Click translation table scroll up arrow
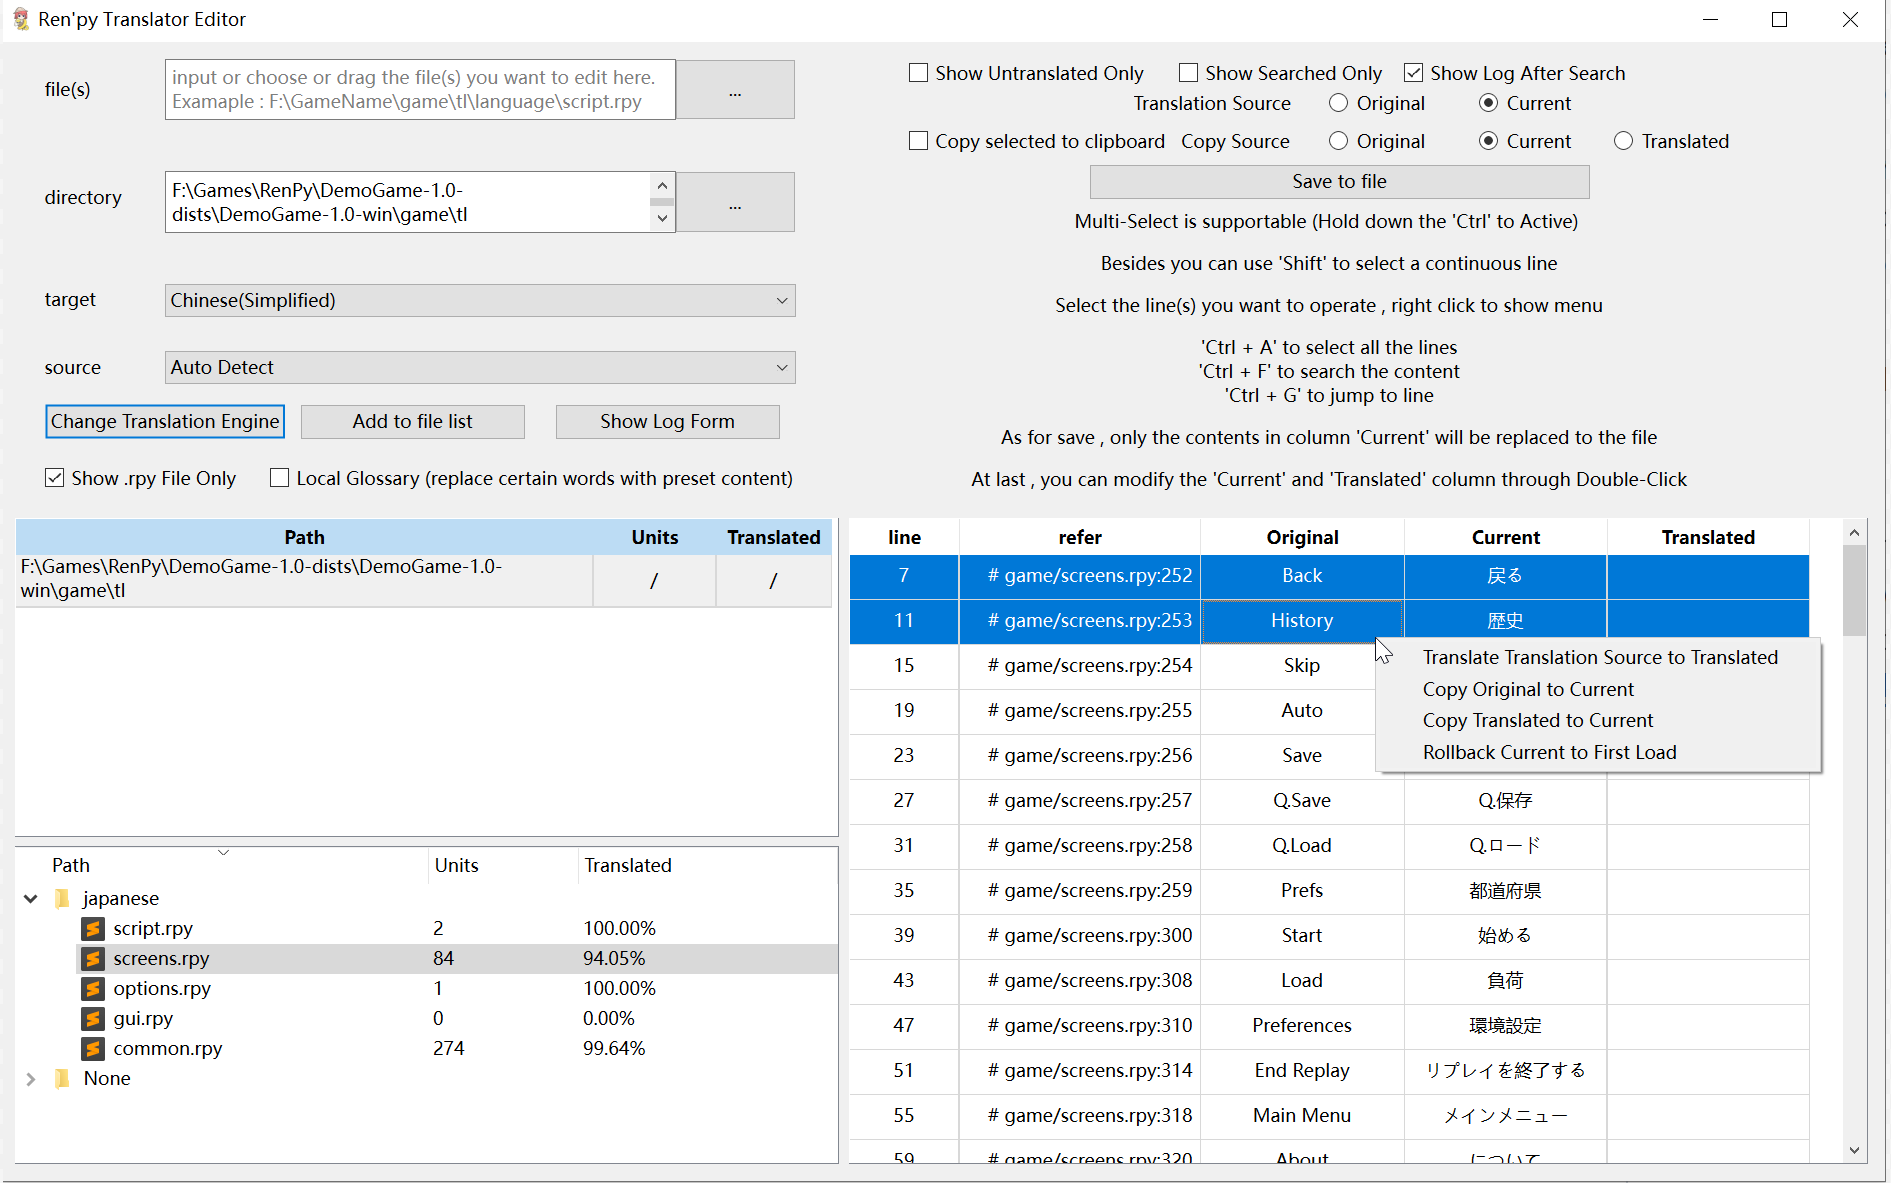Viewport: 1891px width, 1183px height. [1854, 533]
